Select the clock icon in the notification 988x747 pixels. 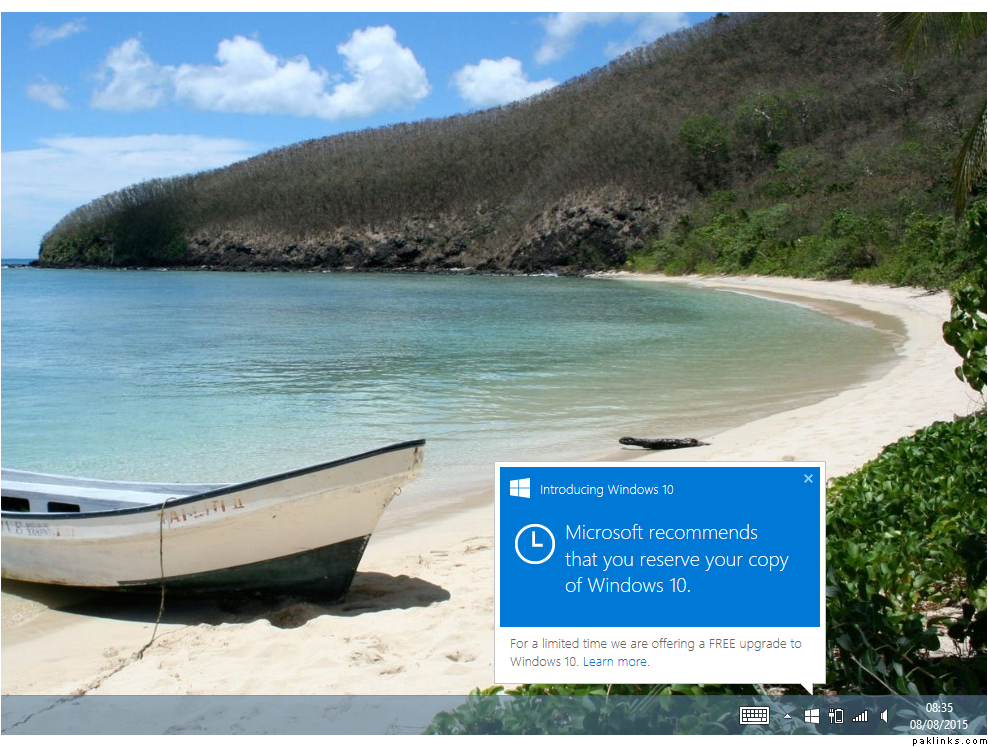534,544
